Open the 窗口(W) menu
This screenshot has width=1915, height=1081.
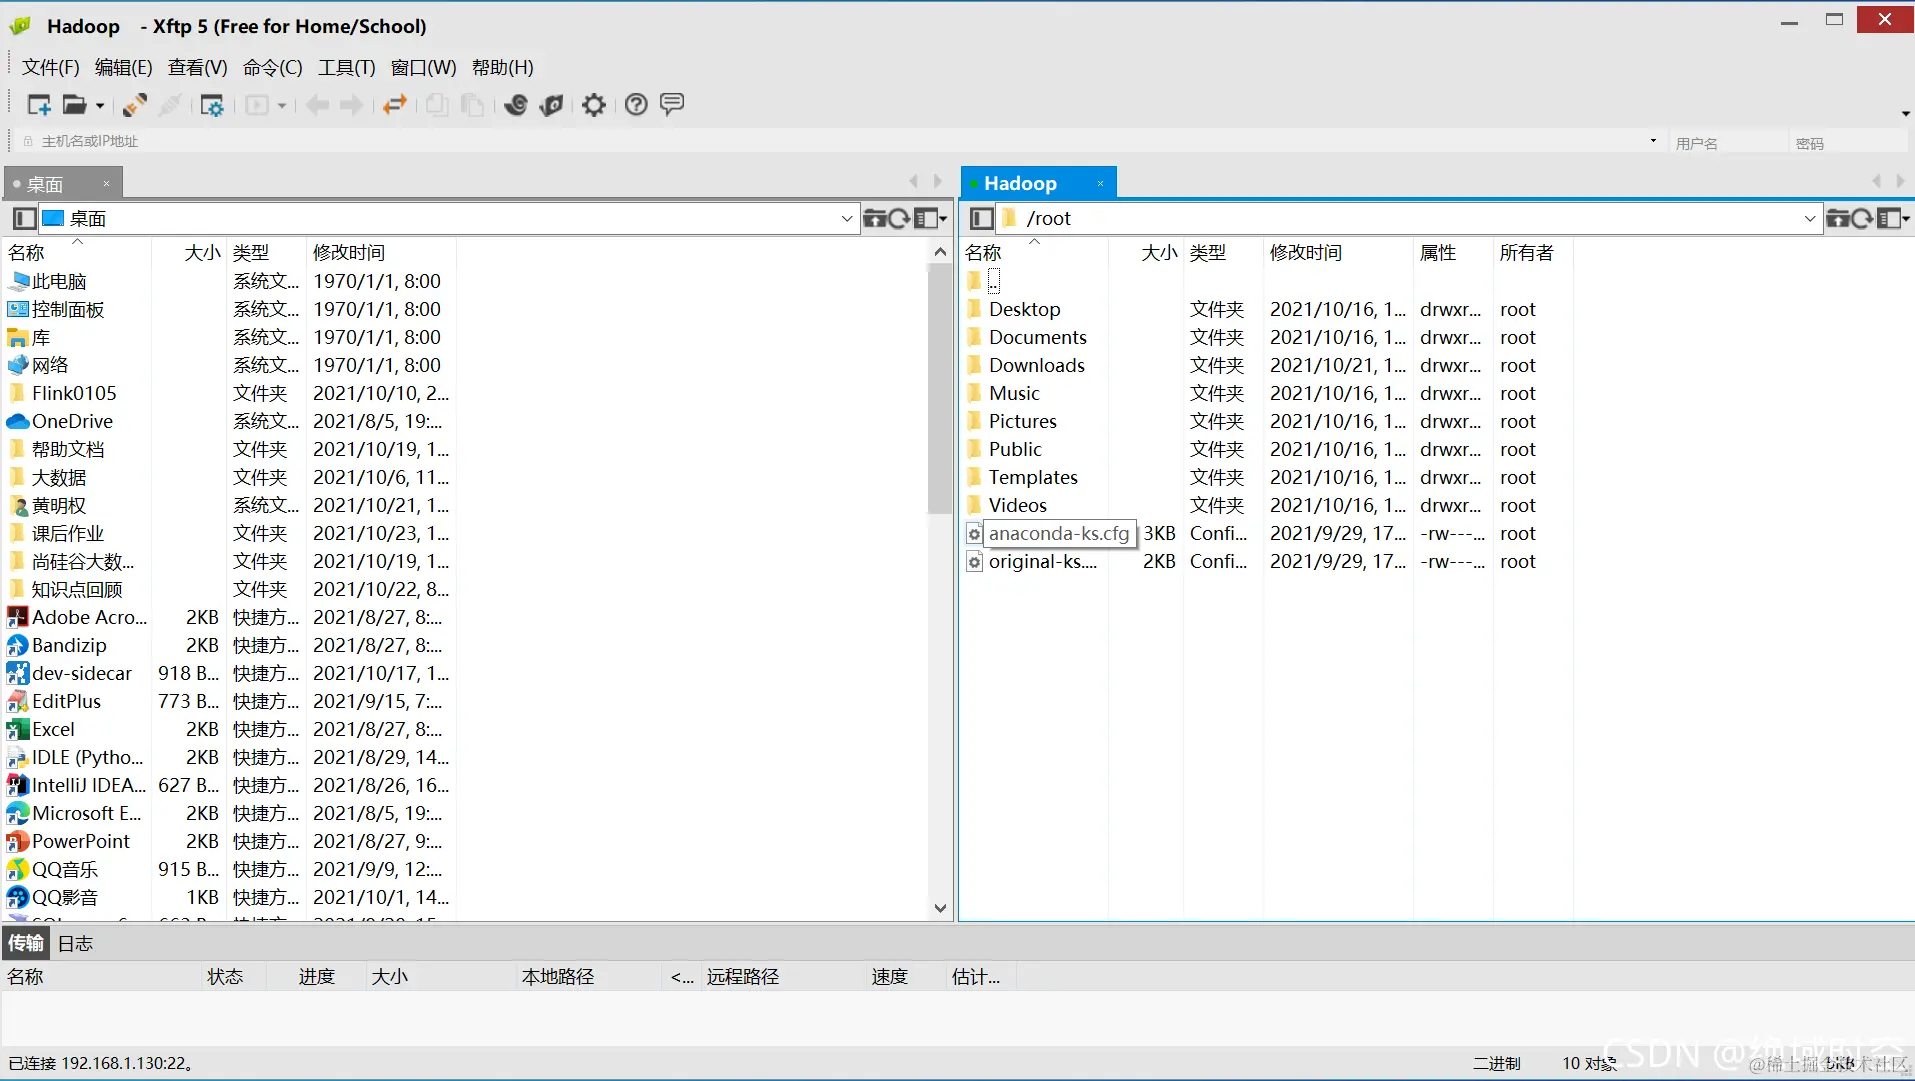[424, 67]
